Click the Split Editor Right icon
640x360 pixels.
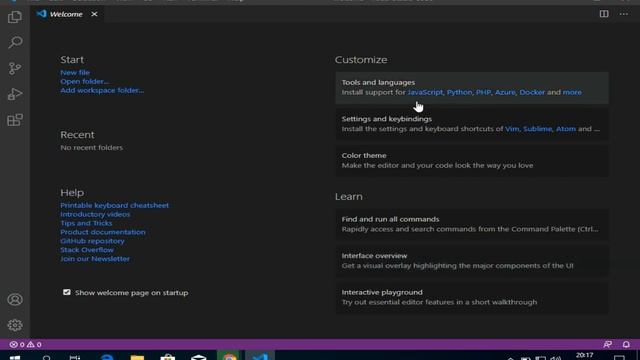tap(604, 14)
